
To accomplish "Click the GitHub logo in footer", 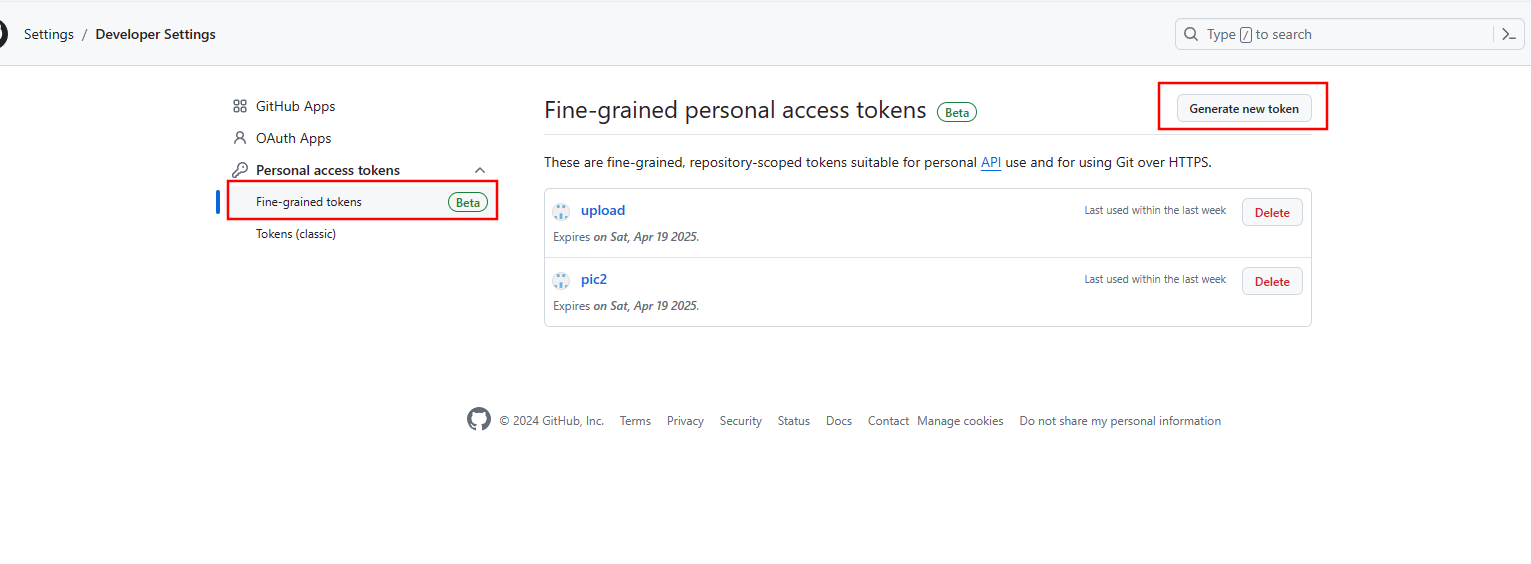I will (x=479, y=420).
